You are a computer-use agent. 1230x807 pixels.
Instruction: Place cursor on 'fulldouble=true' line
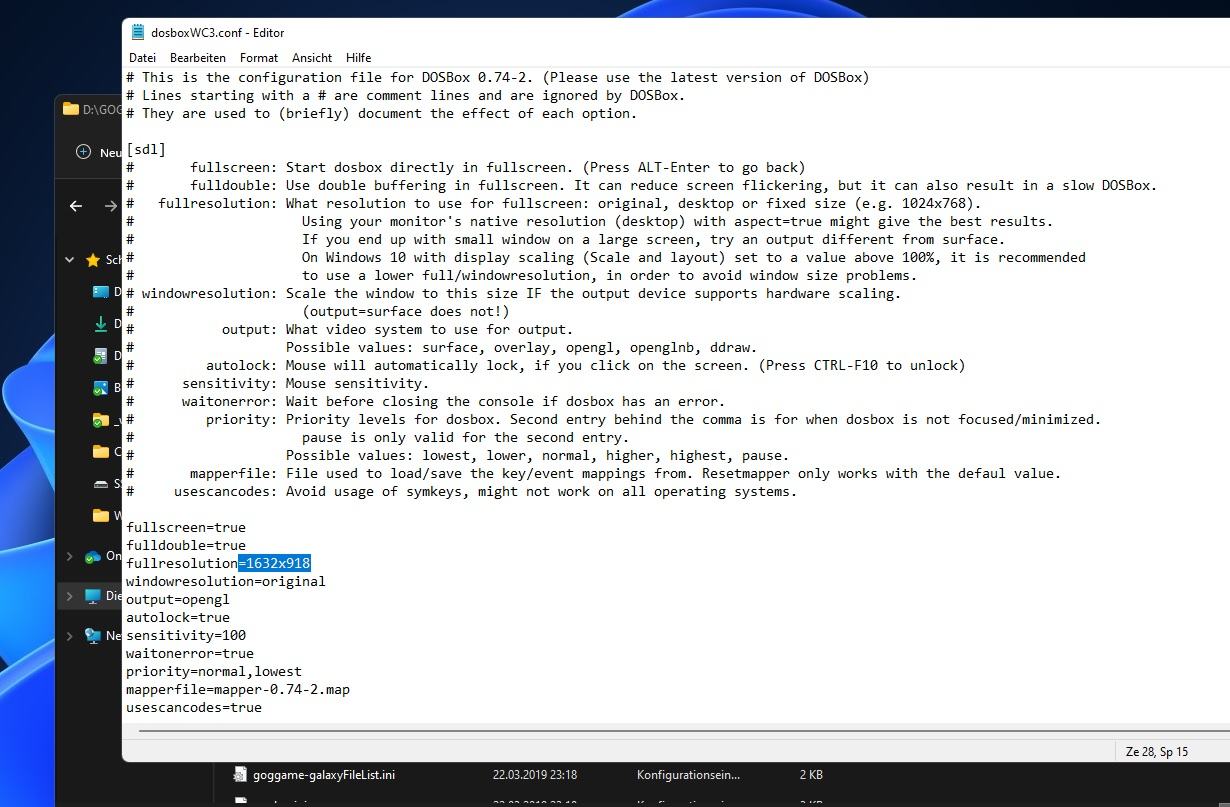(x=186, y=545)
